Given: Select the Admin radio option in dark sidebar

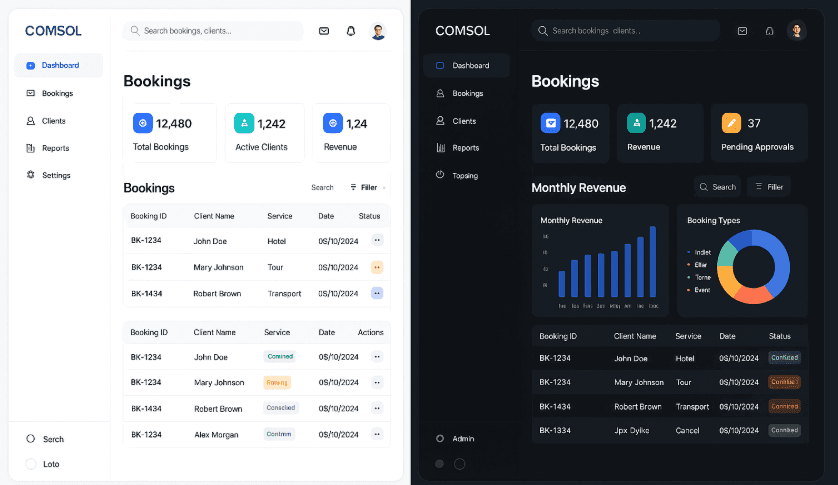Looking at the screenshot, I should click(x=440, y=438).
